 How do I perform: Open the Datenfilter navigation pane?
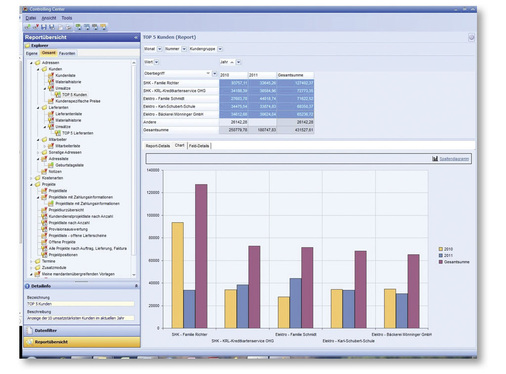pyautogui.click(x=82, y=330)
